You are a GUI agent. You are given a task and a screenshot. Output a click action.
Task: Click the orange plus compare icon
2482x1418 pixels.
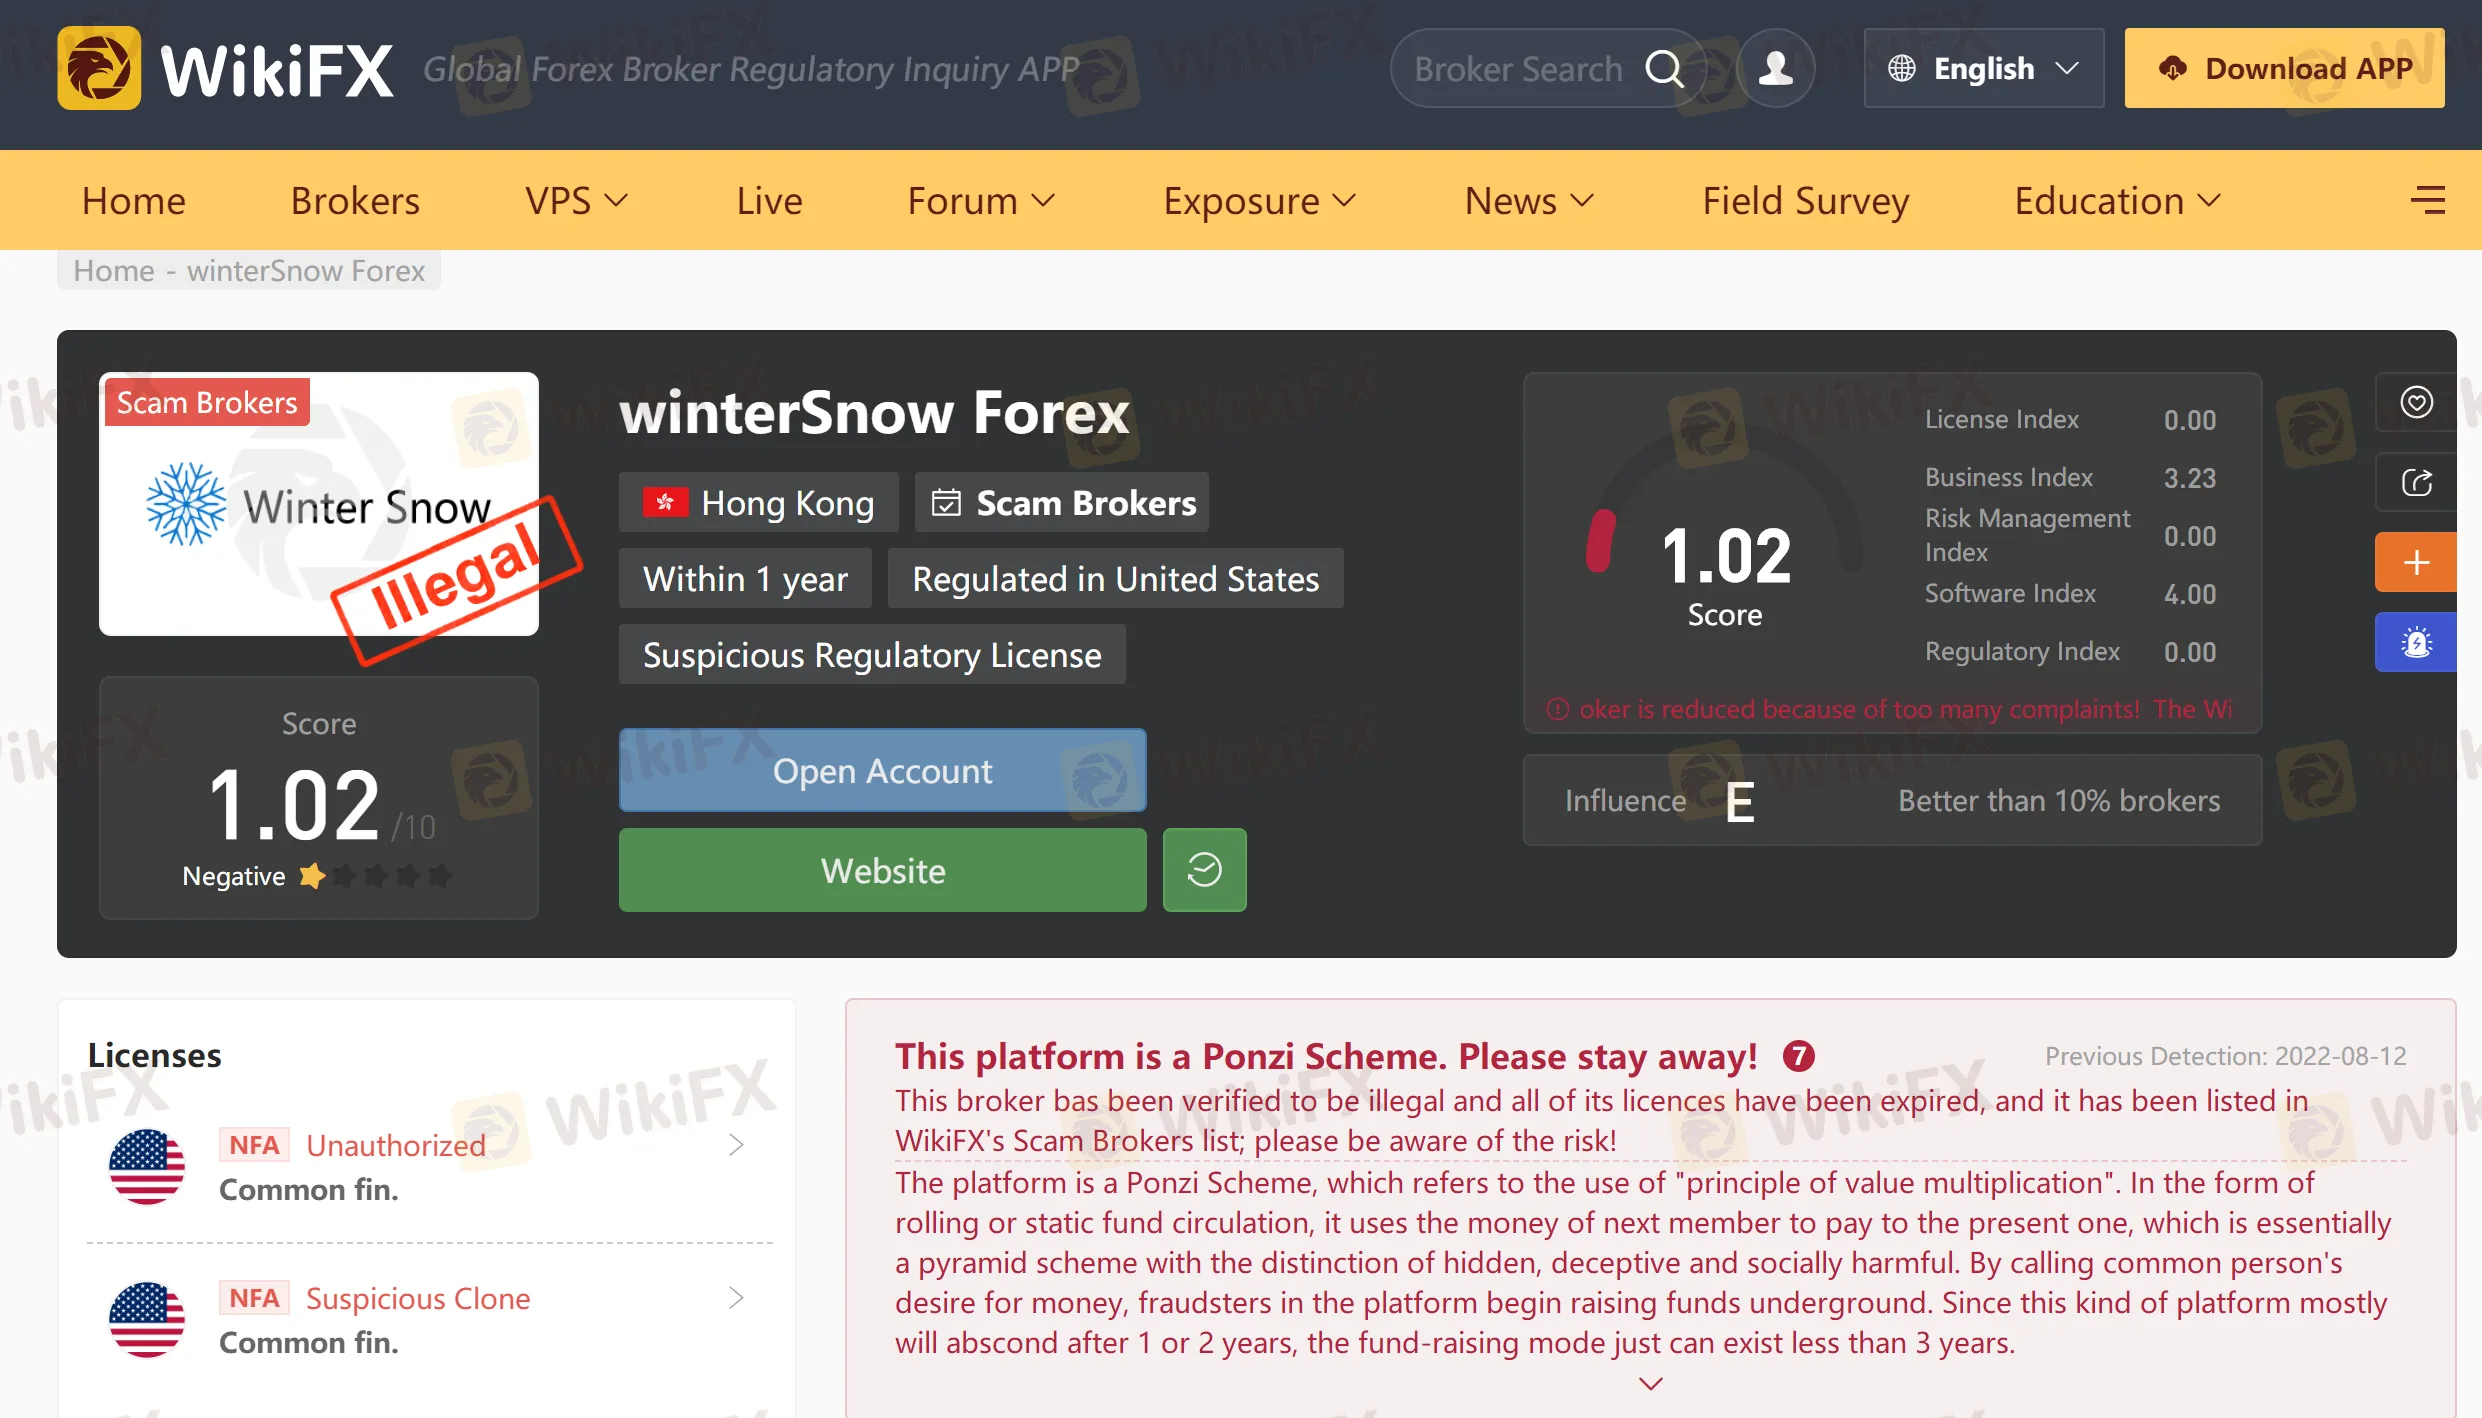point(2416,562)
